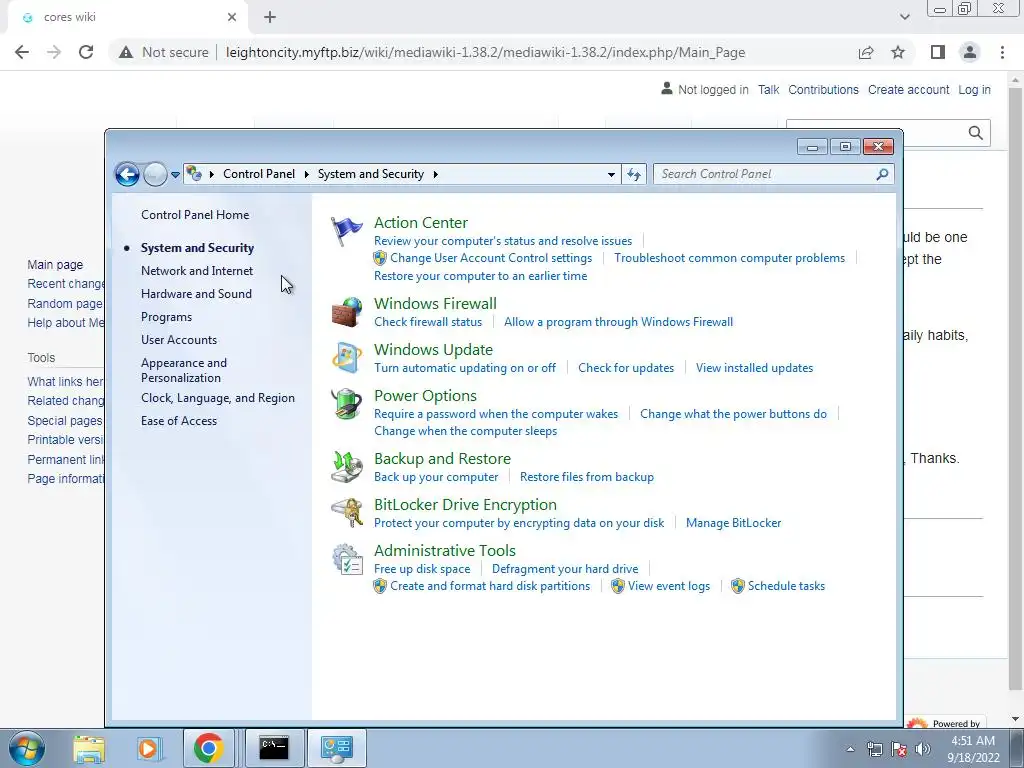Open the BitLocker Drive Encryption keys icon
The width and height of the screenshot is (1024, 768).
point(346,513)
